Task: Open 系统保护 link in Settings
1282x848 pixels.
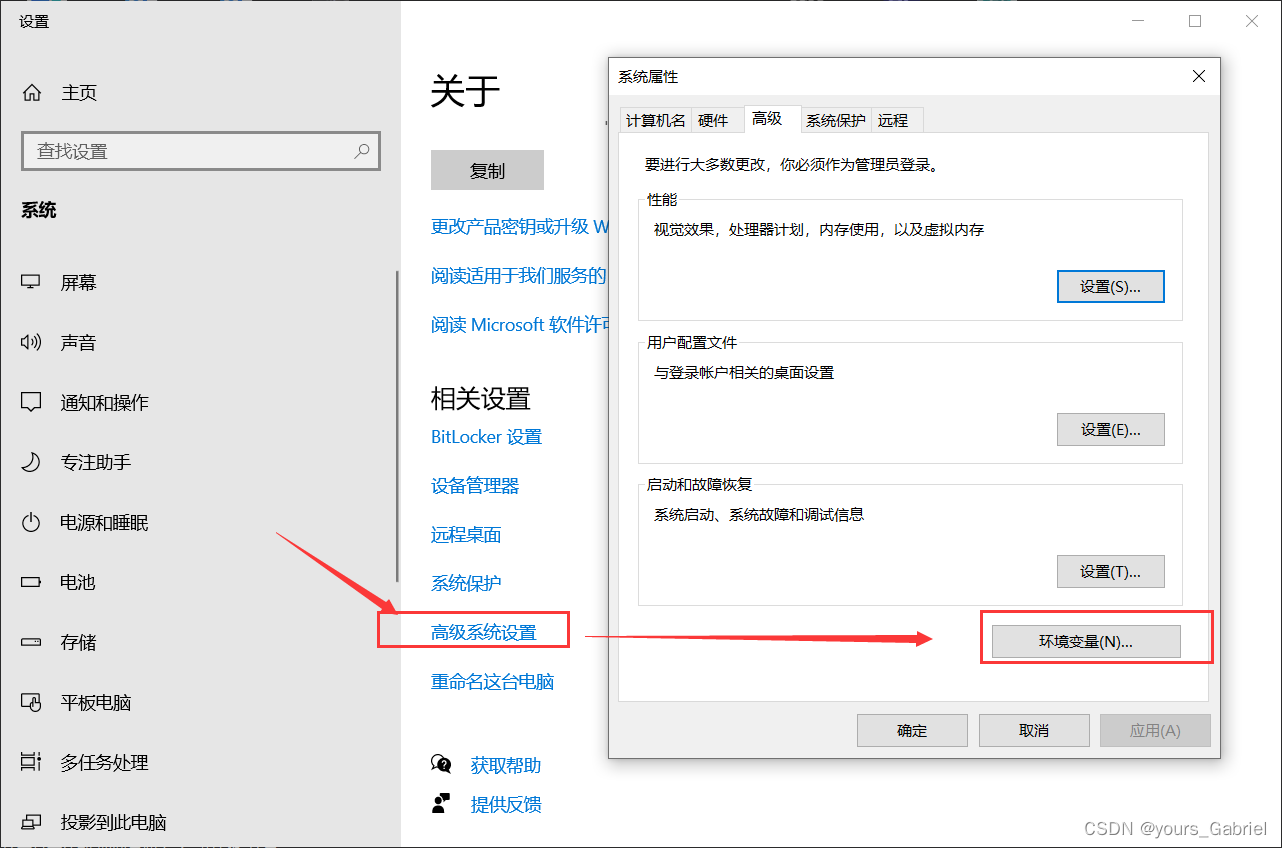Action: pos(466,583)
